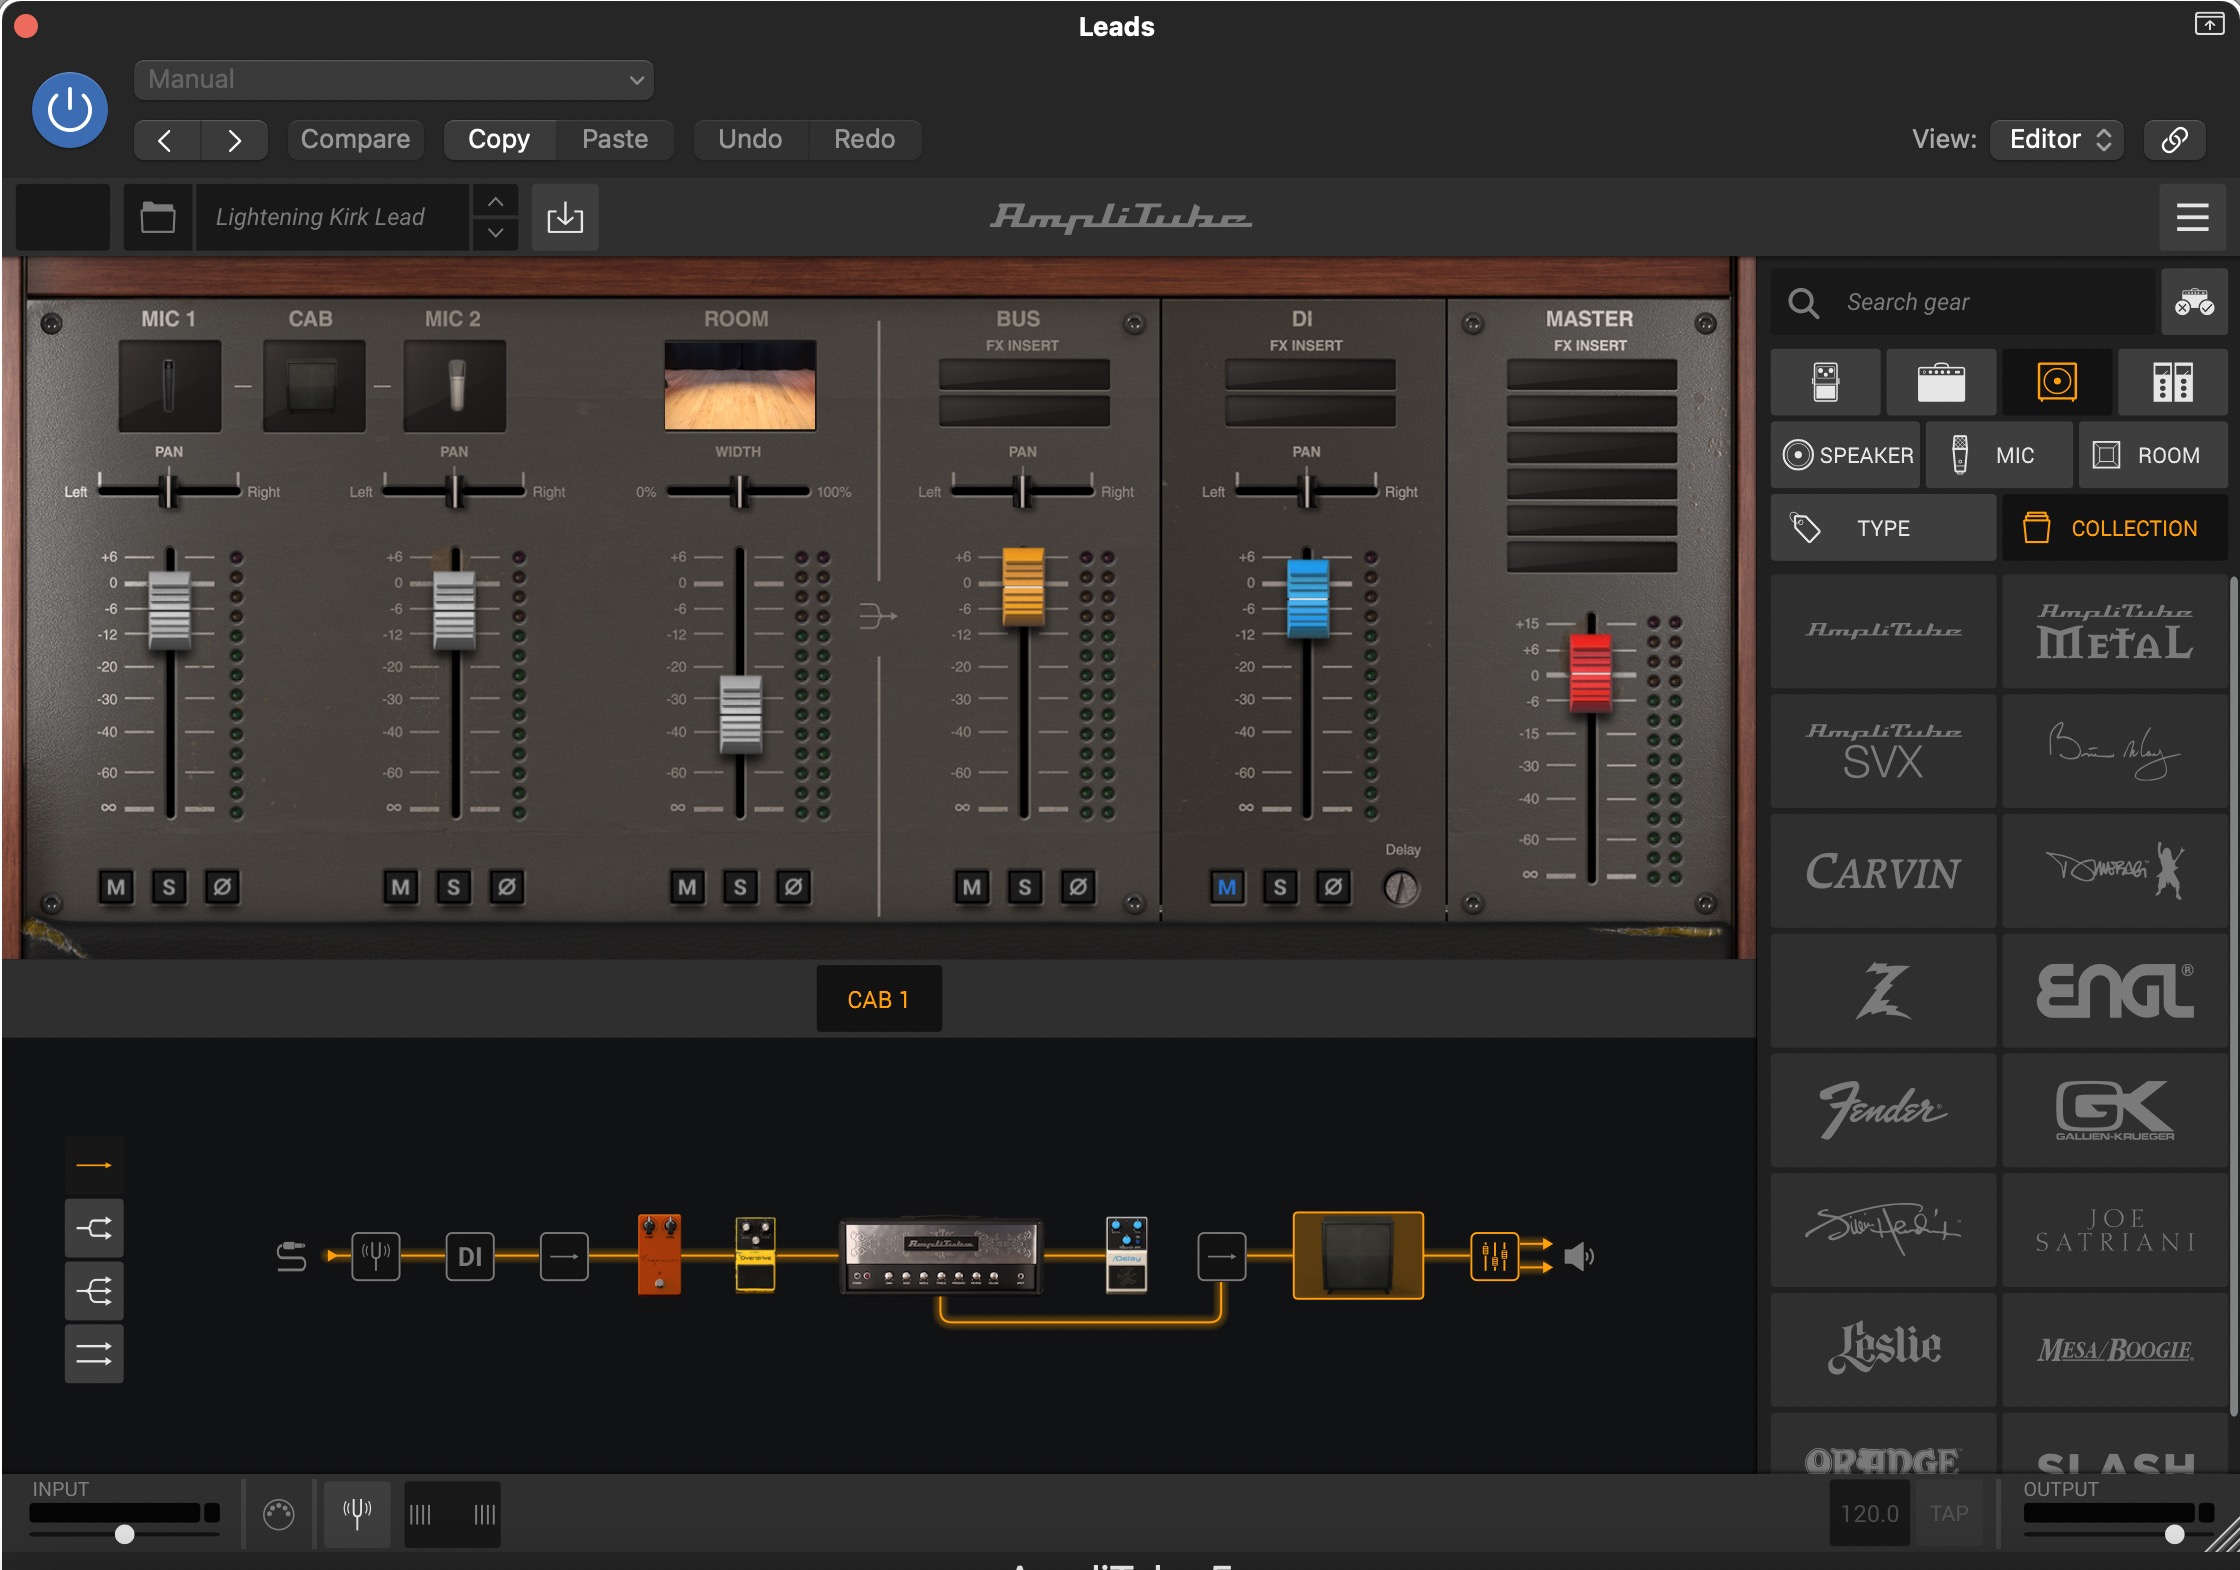Open the Fender collection
This screenshot has height=1570, width=2240.
[x=1883, y=1110]
